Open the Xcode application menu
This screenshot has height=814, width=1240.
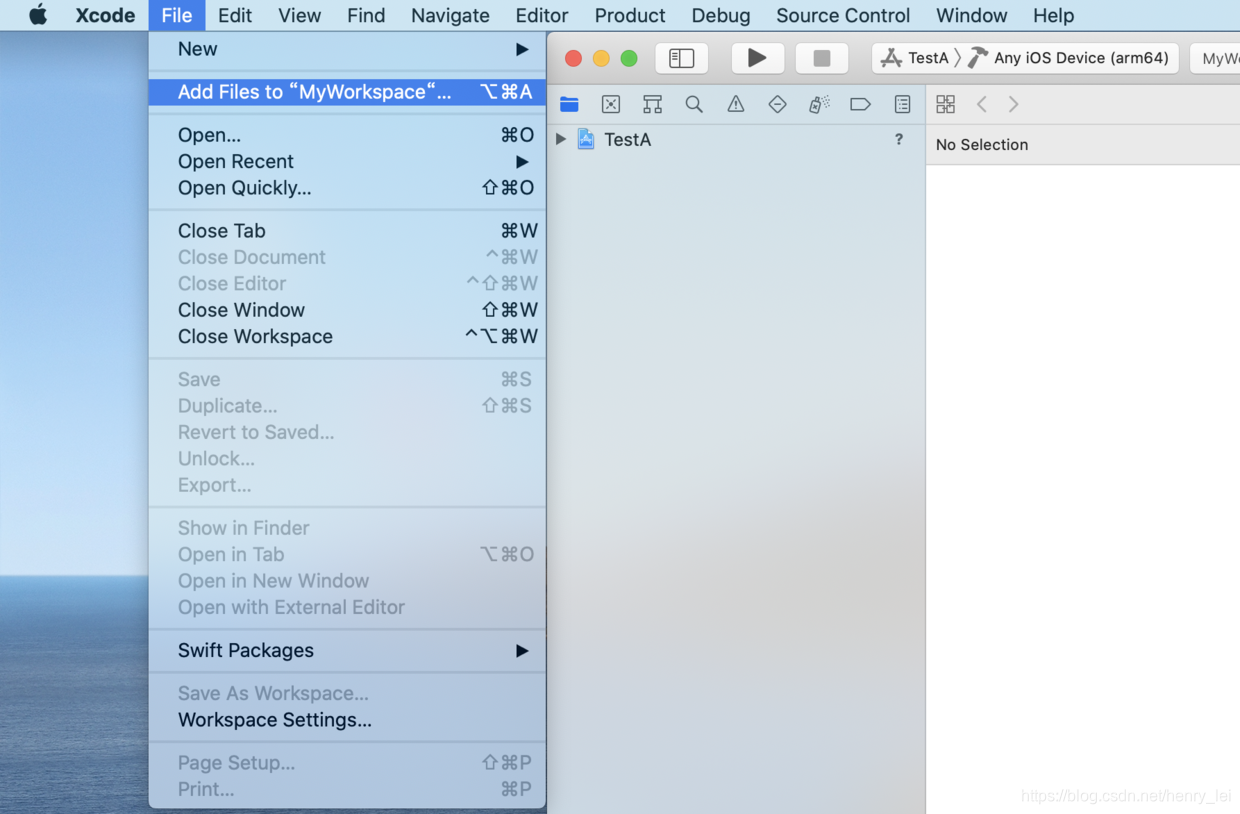pyautogui.click(x=105, y=15)
